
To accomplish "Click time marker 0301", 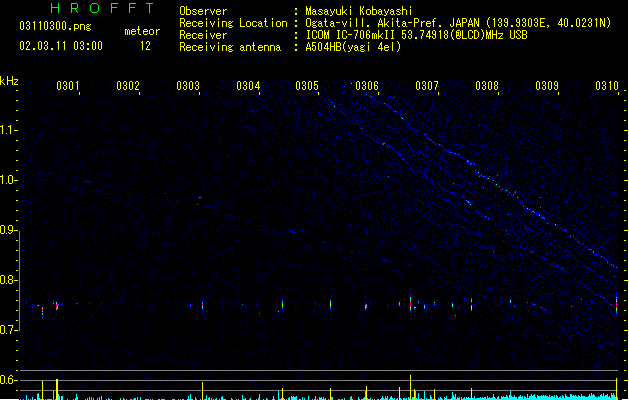I will coord(67,86).
